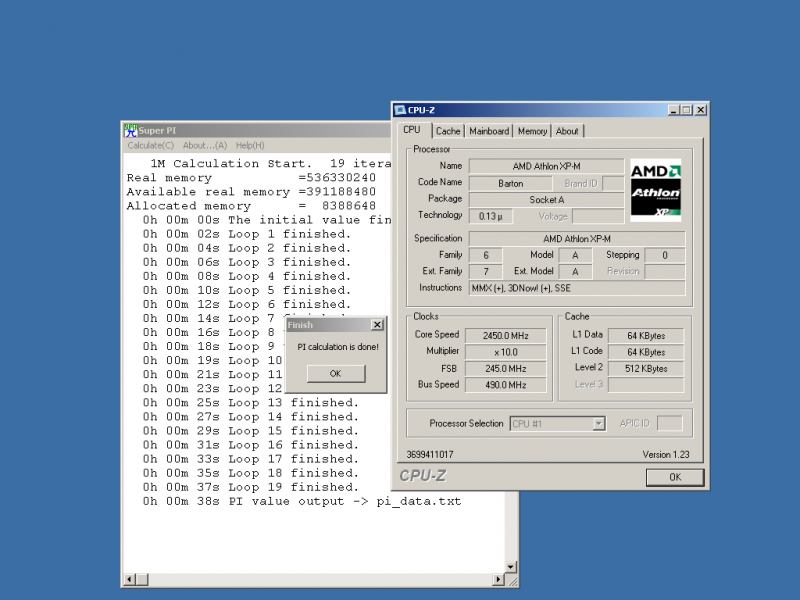The width and height of the screenshot is (800, 600).
Task: Click the 'PI value output -> pi_data.txt' line
Action: point(302,502)
